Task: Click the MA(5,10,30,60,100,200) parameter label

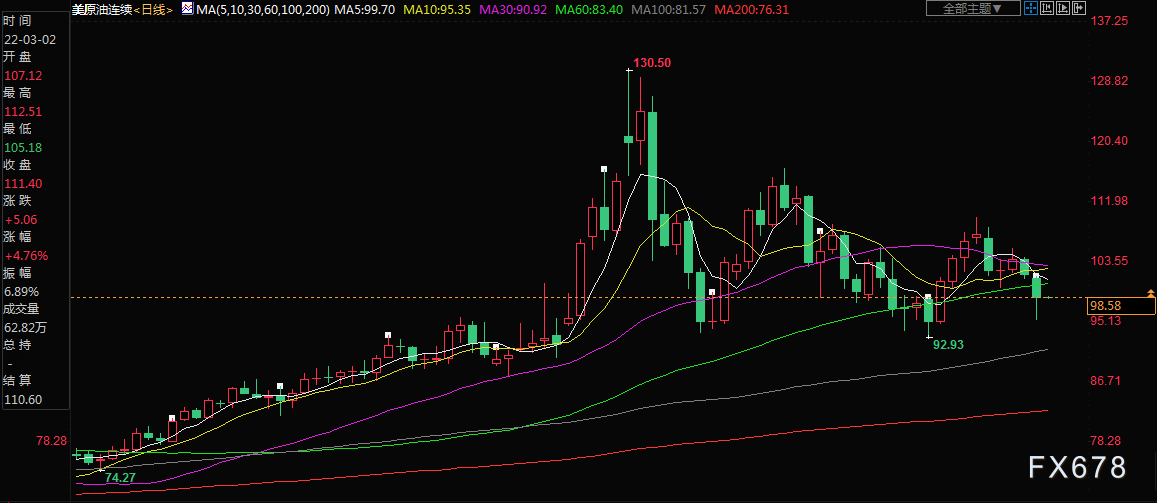Action: [x=263, y=10]
